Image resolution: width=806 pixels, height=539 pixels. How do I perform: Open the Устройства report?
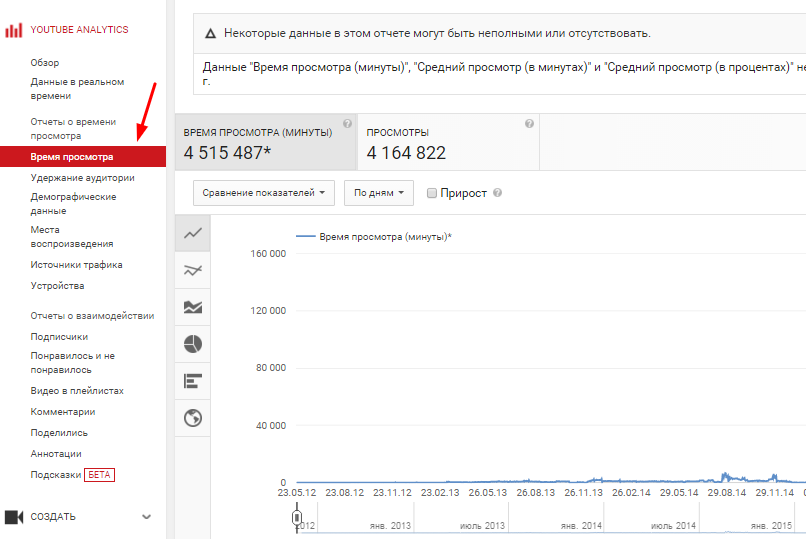click(x=57, y=286)
